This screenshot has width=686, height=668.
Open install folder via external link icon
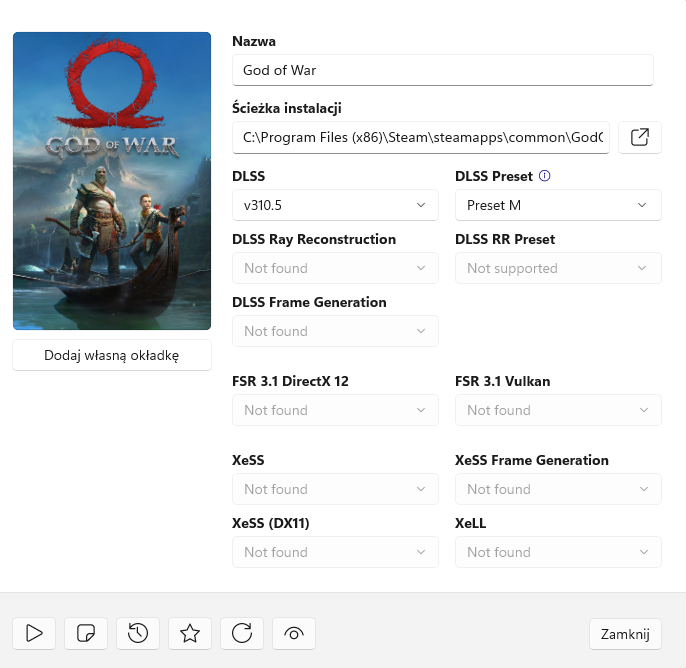pyautogui.click(x=640, y=137)
